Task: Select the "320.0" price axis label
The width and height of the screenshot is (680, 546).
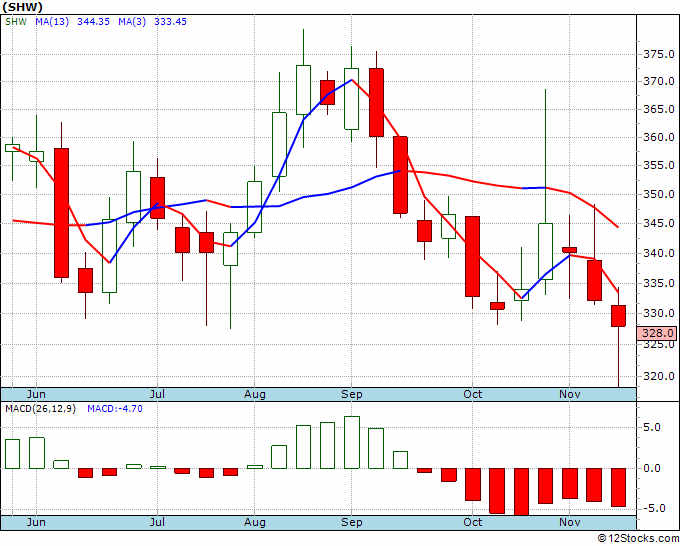Action: point(658,376)
